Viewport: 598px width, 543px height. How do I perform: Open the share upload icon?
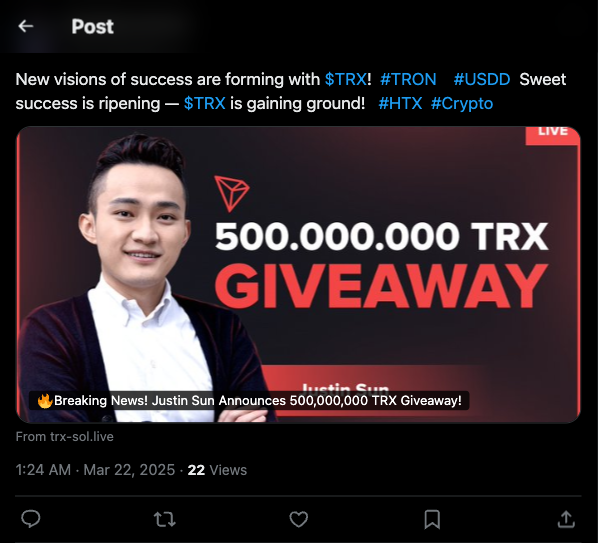tap(566, 519)
